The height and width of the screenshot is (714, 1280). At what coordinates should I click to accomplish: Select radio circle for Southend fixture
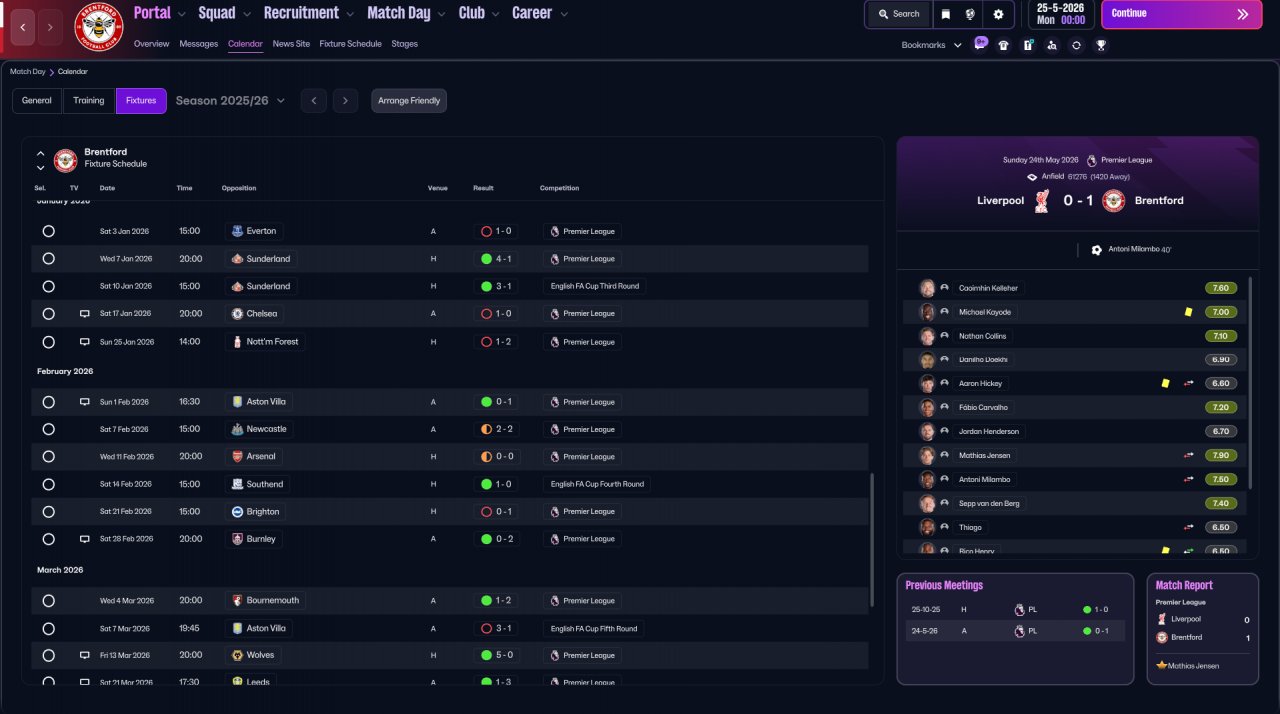pyautogui.click(x=48, y=484)
